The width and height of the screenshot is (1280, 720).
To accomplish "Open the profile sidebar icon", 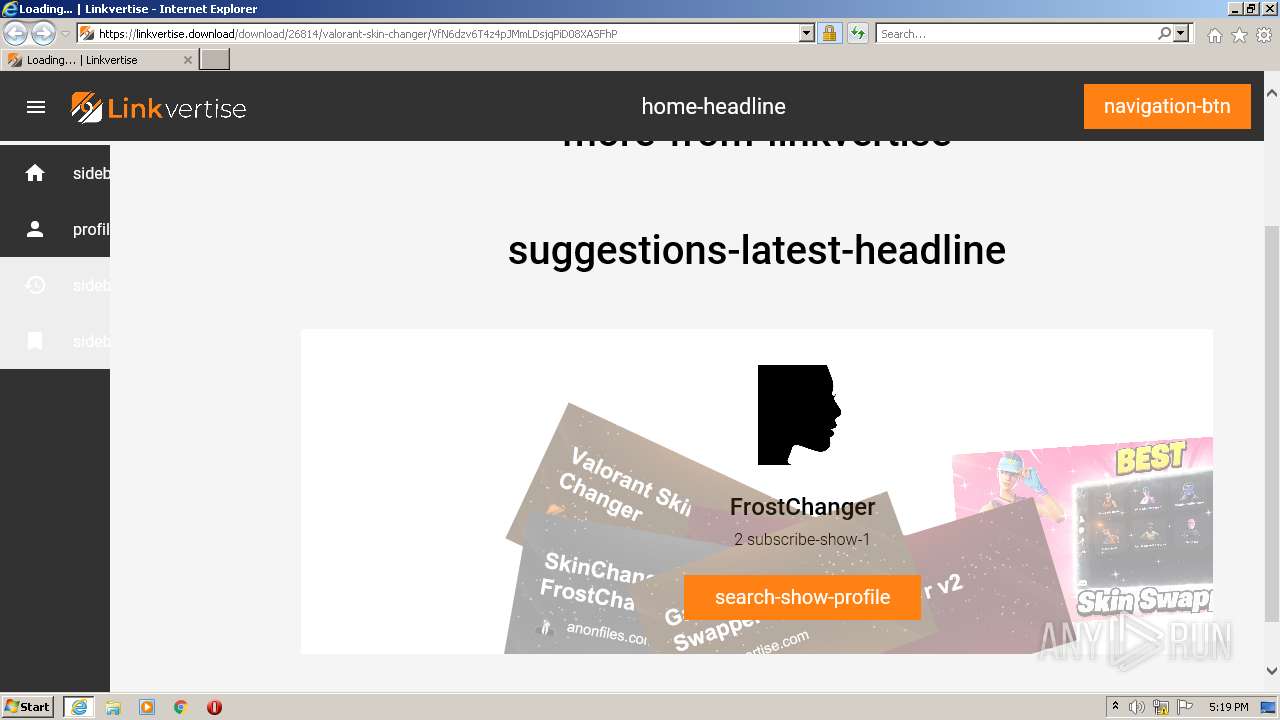I will pyautogui.click(x=35, y=229).
